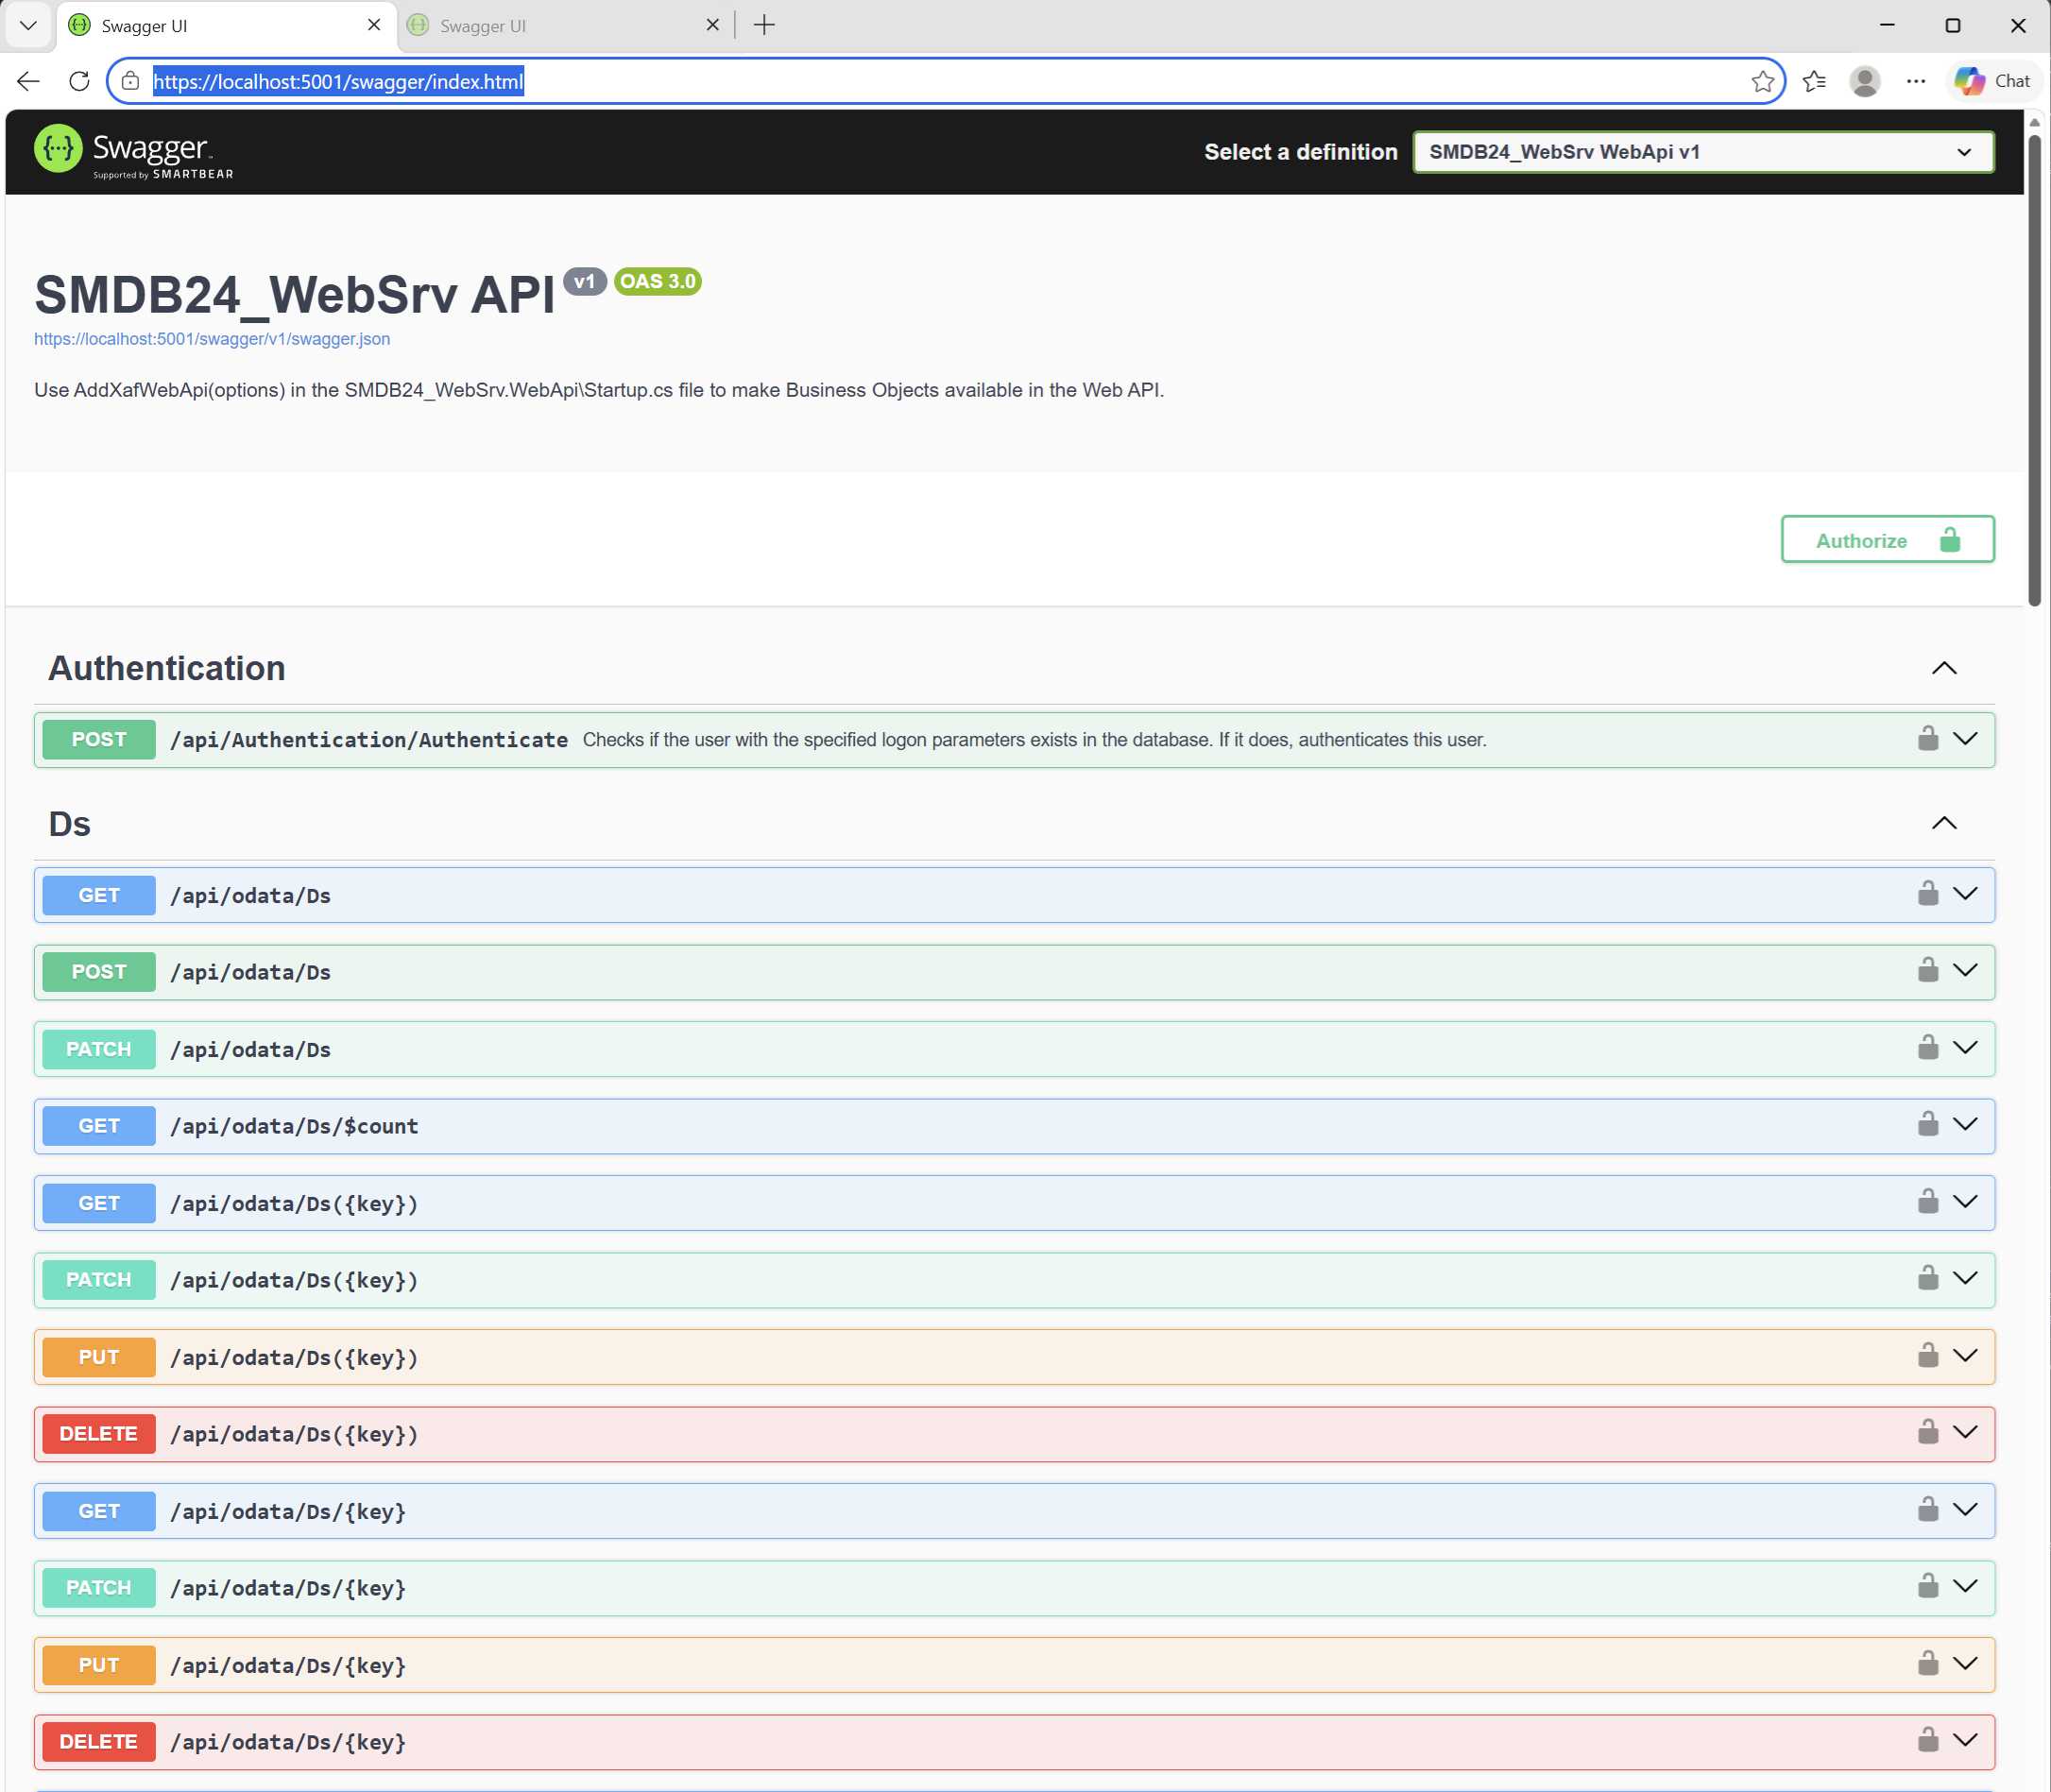Click the PUT badge for Ds({key})
This screenshot has width=2051, height=1792.
point(99,1357)
